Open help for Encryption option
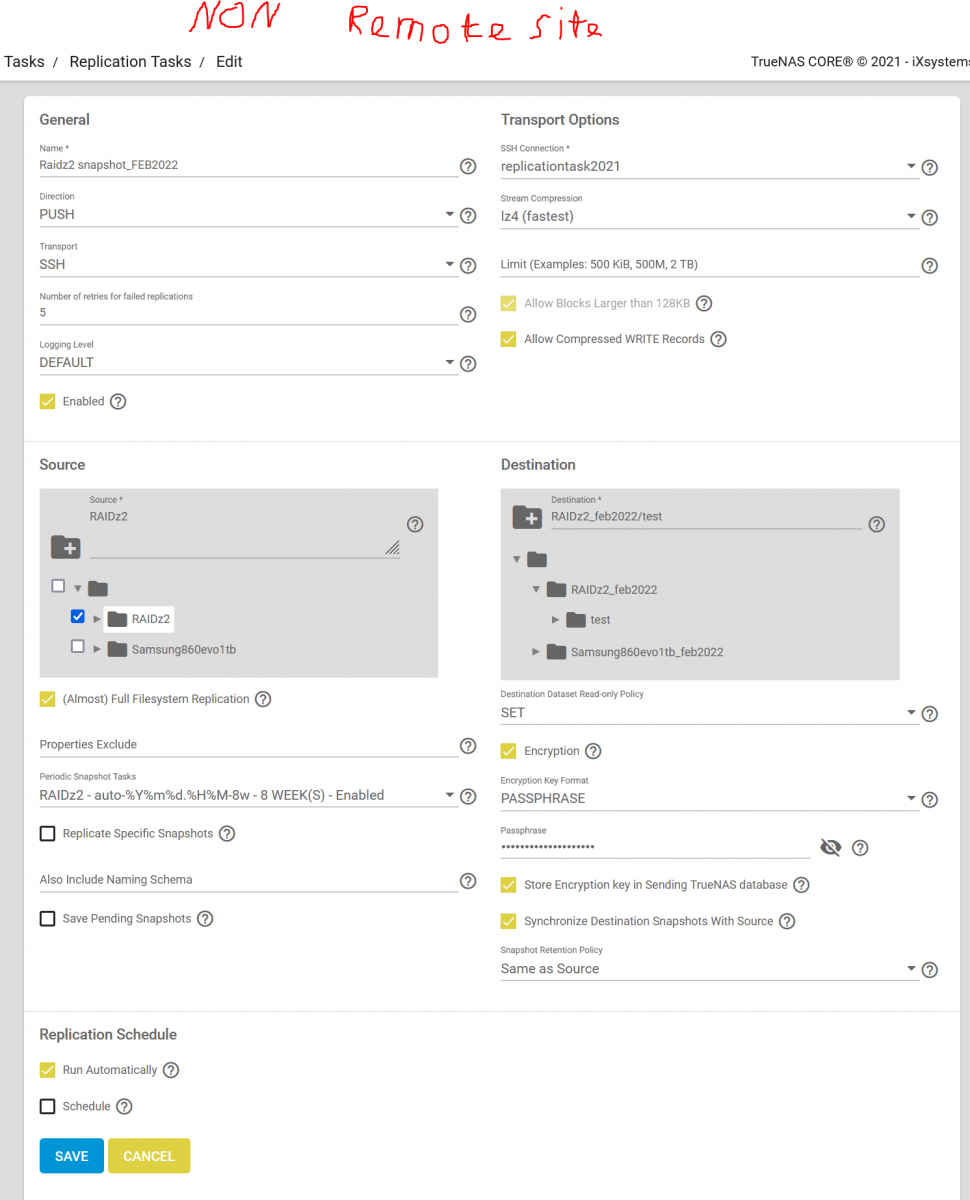The width and height of the screenshot is (970, 1200). (593, 751)
